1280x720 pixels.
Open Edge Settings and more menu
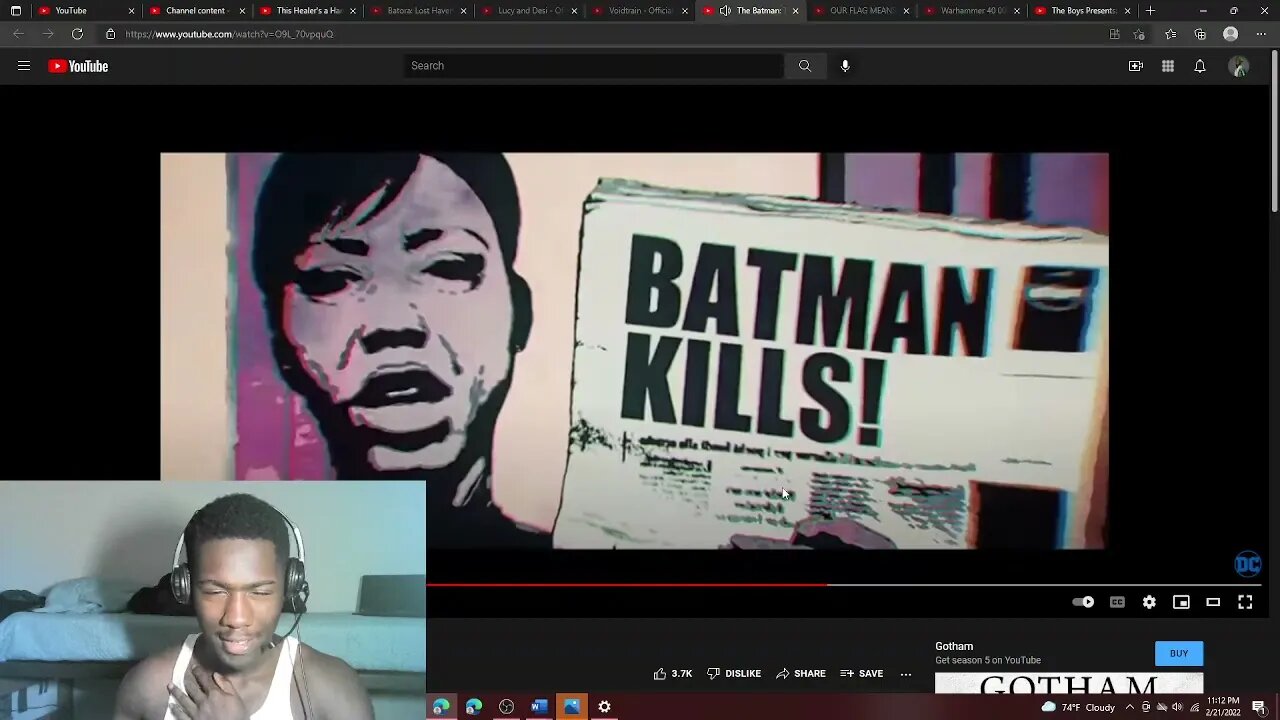point(1261,34)
